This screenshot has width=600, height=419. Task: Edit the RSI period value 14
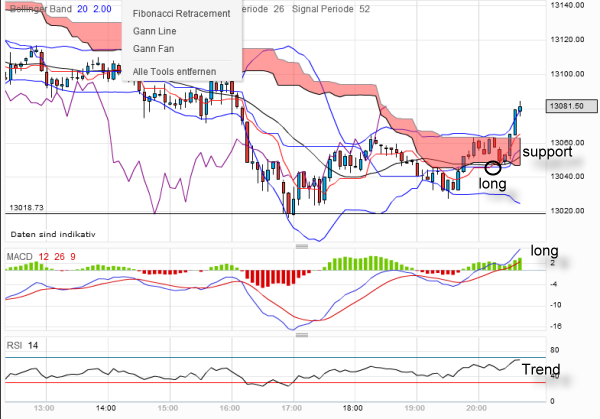[33, 346]
